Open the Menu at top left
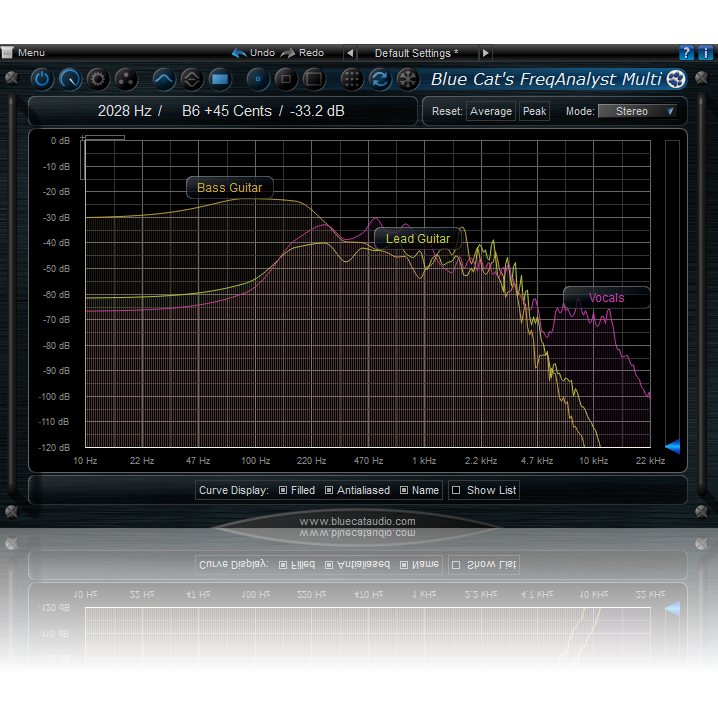718x718 pixels. (24, 53)
